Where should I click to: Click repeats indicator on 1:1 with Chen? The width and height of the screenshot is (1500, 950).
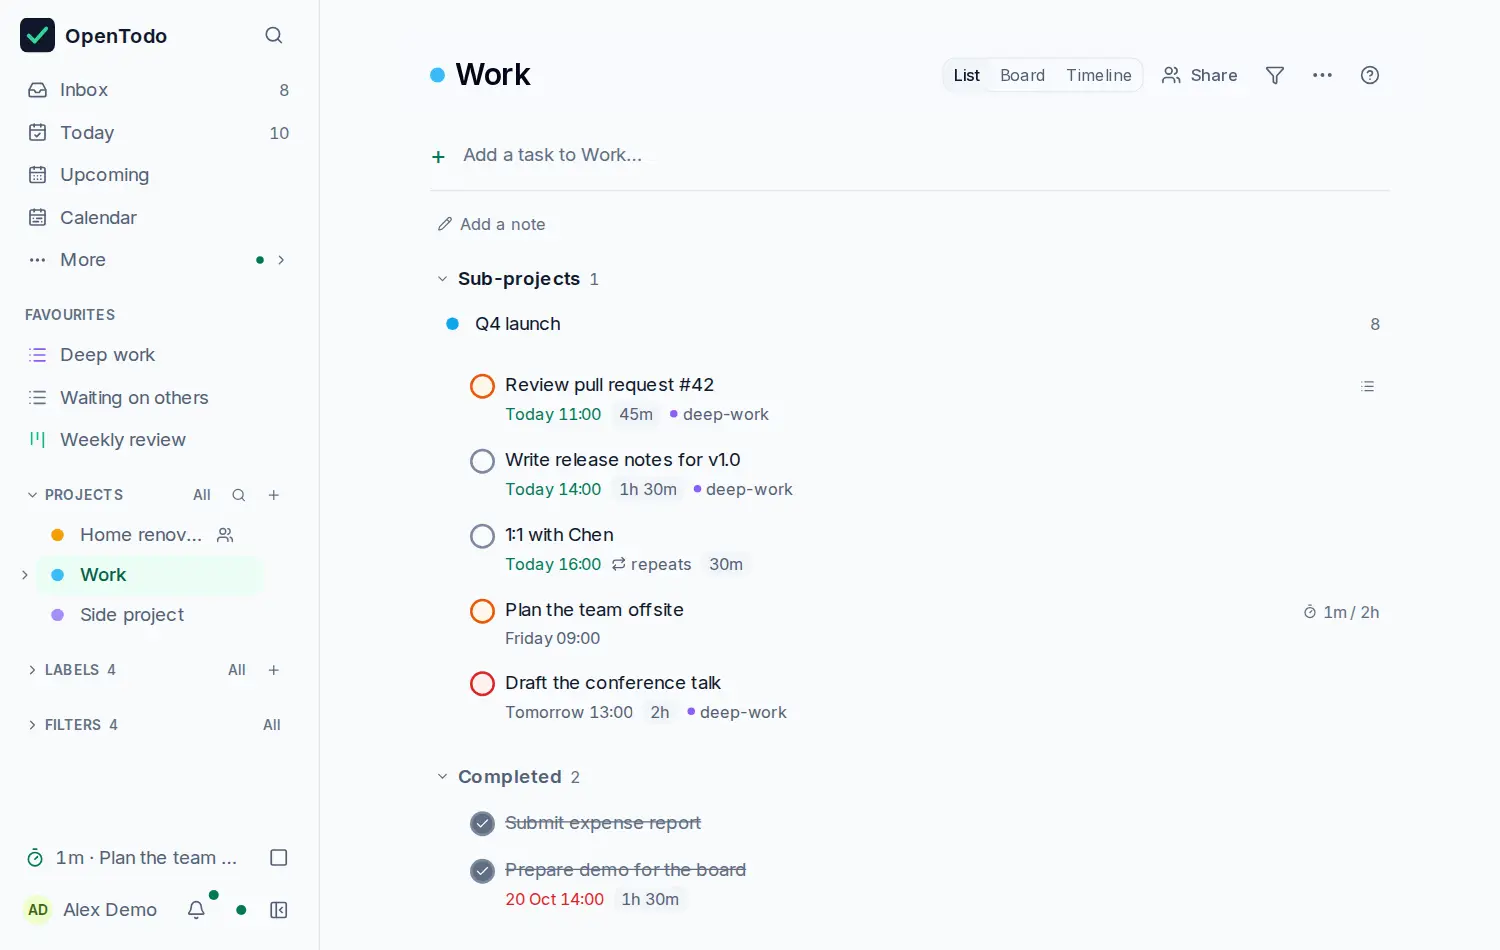[x=651, y=564]
